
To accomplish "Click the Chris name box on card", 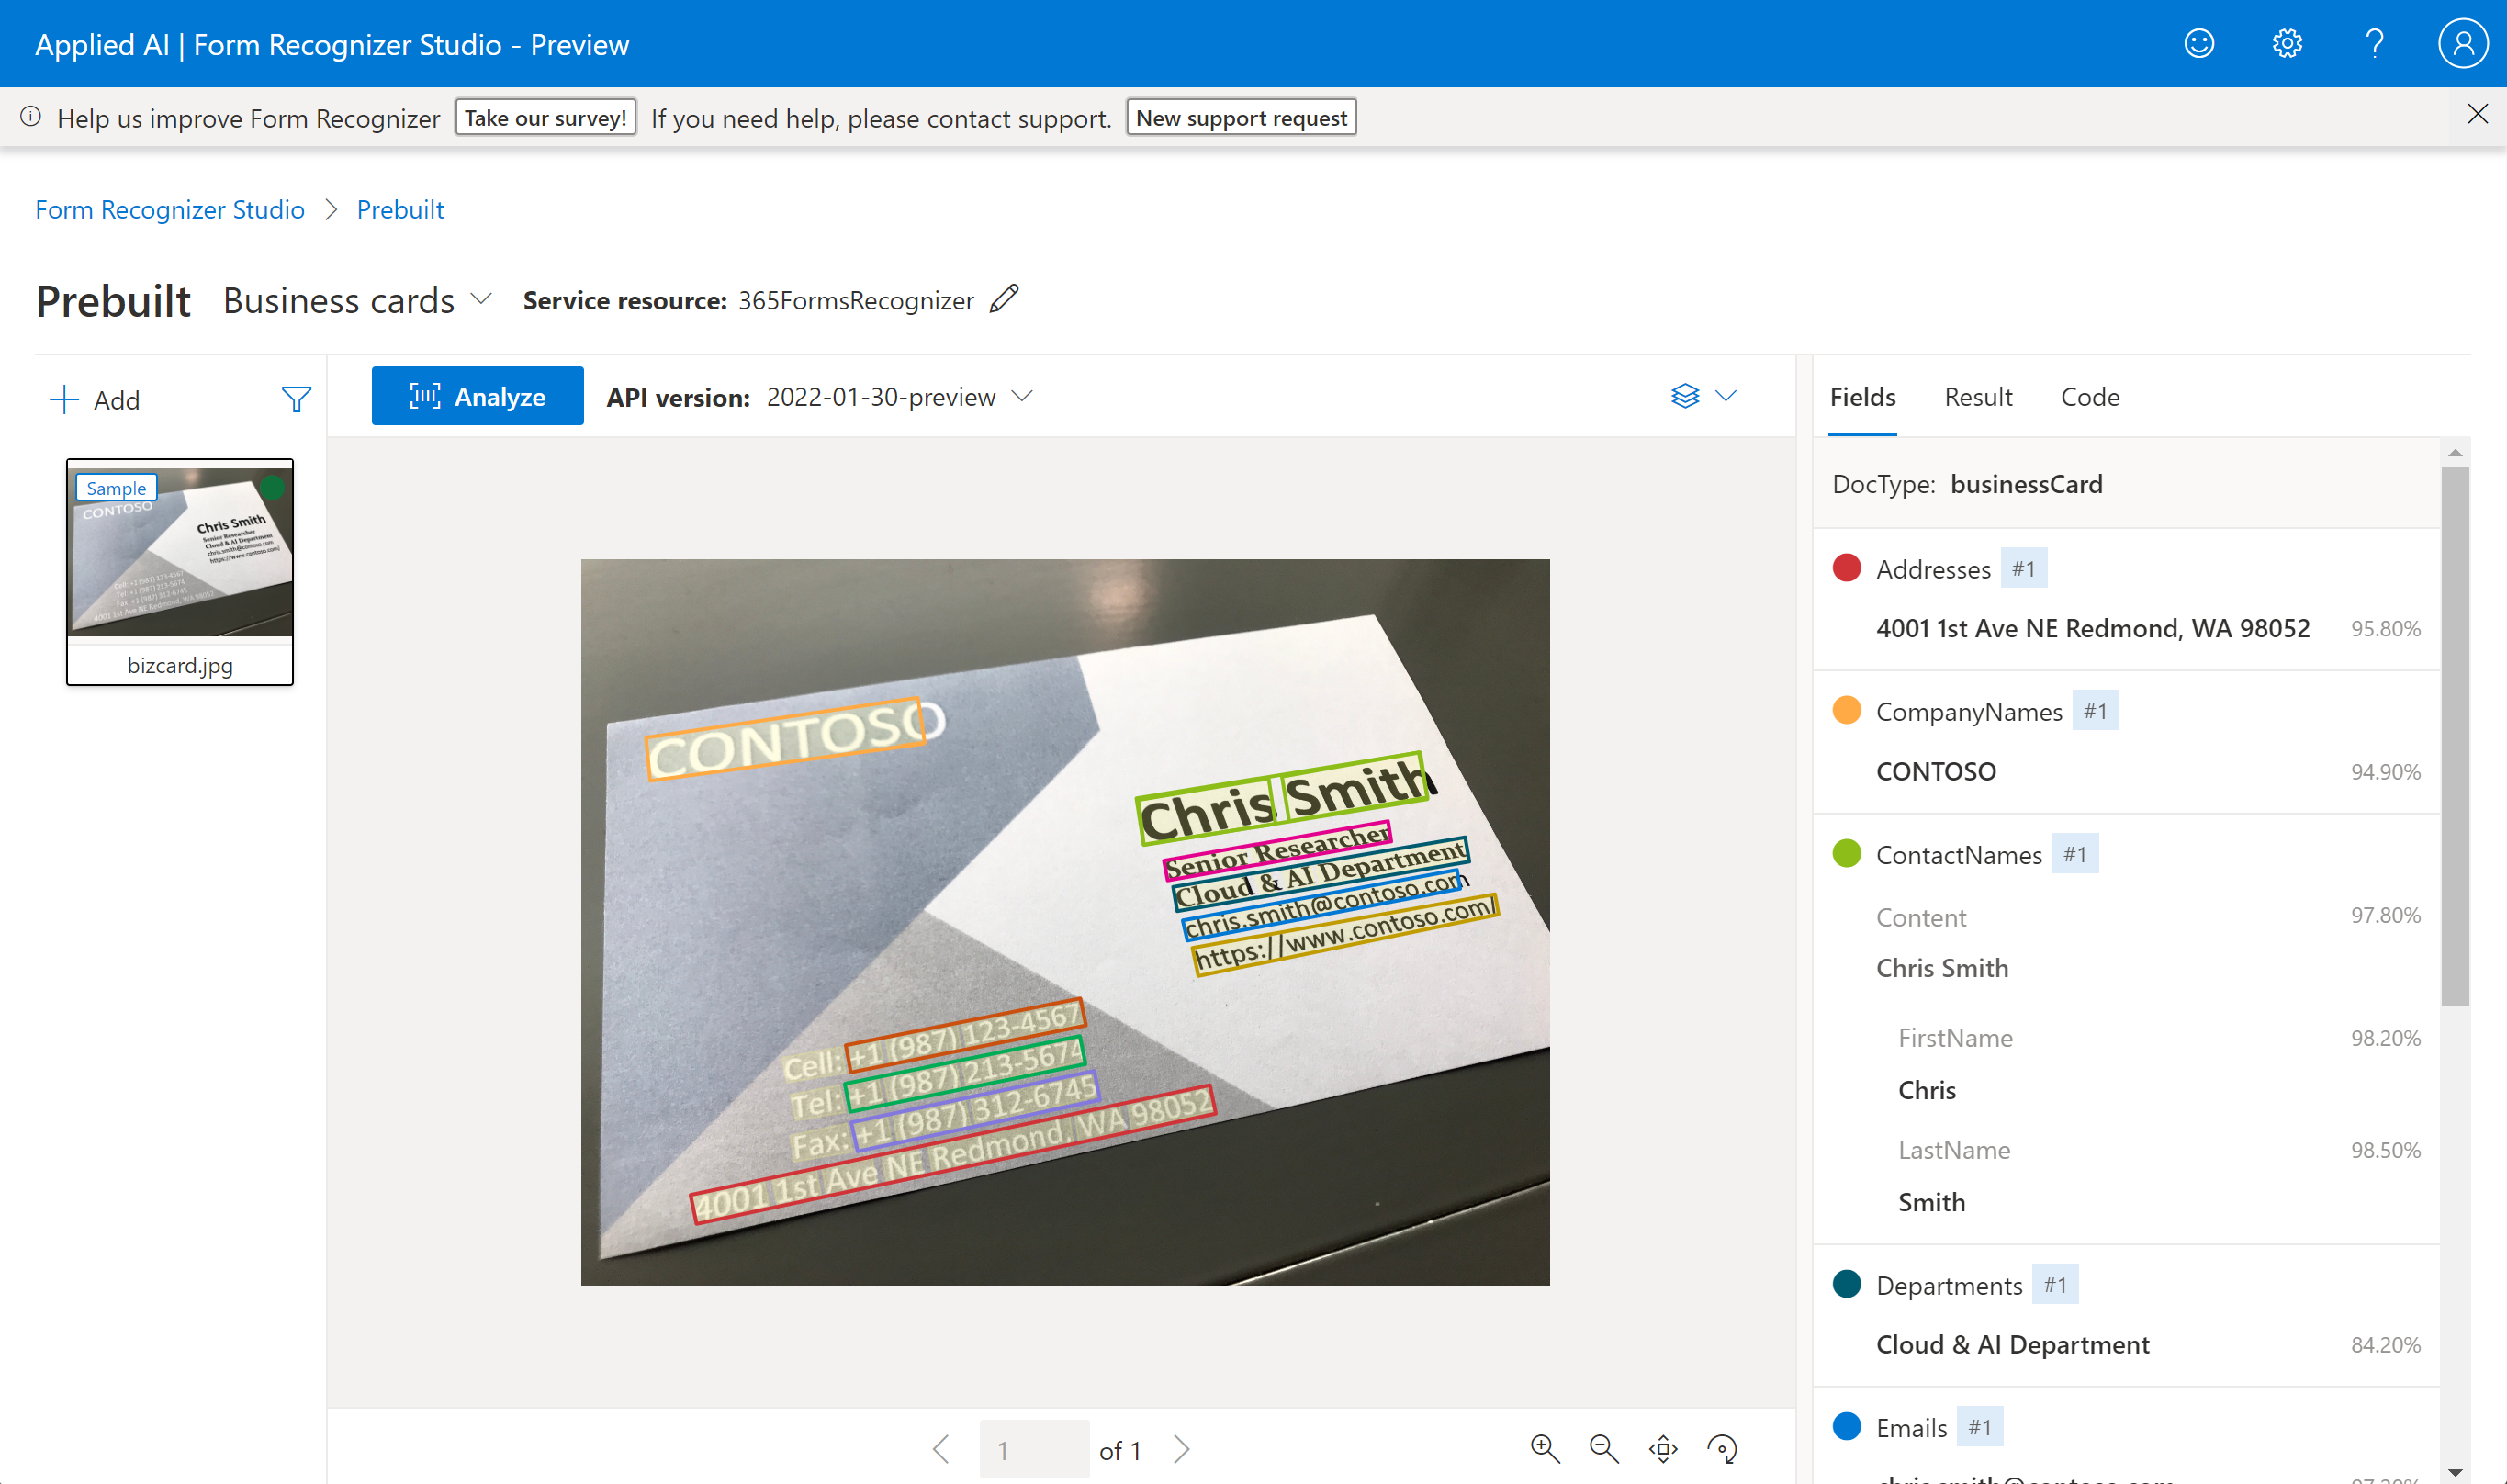I will [x=1207, y=812].
